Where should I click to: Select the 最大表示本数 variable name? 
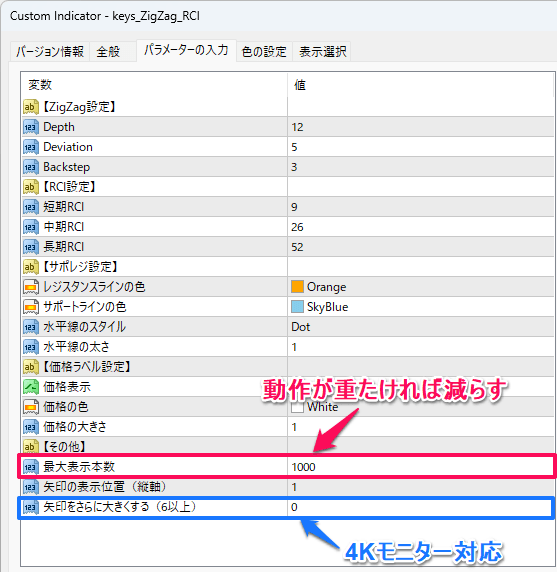[79, 467]
